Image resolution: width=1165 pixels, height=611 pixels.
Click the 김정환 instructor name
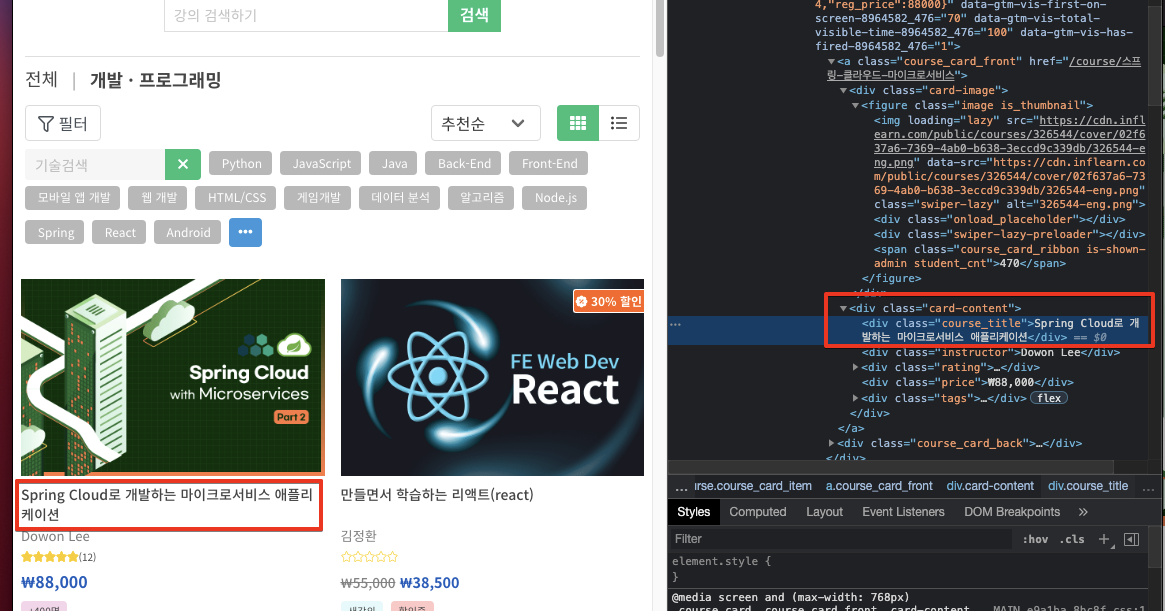(x=358, y=536)
